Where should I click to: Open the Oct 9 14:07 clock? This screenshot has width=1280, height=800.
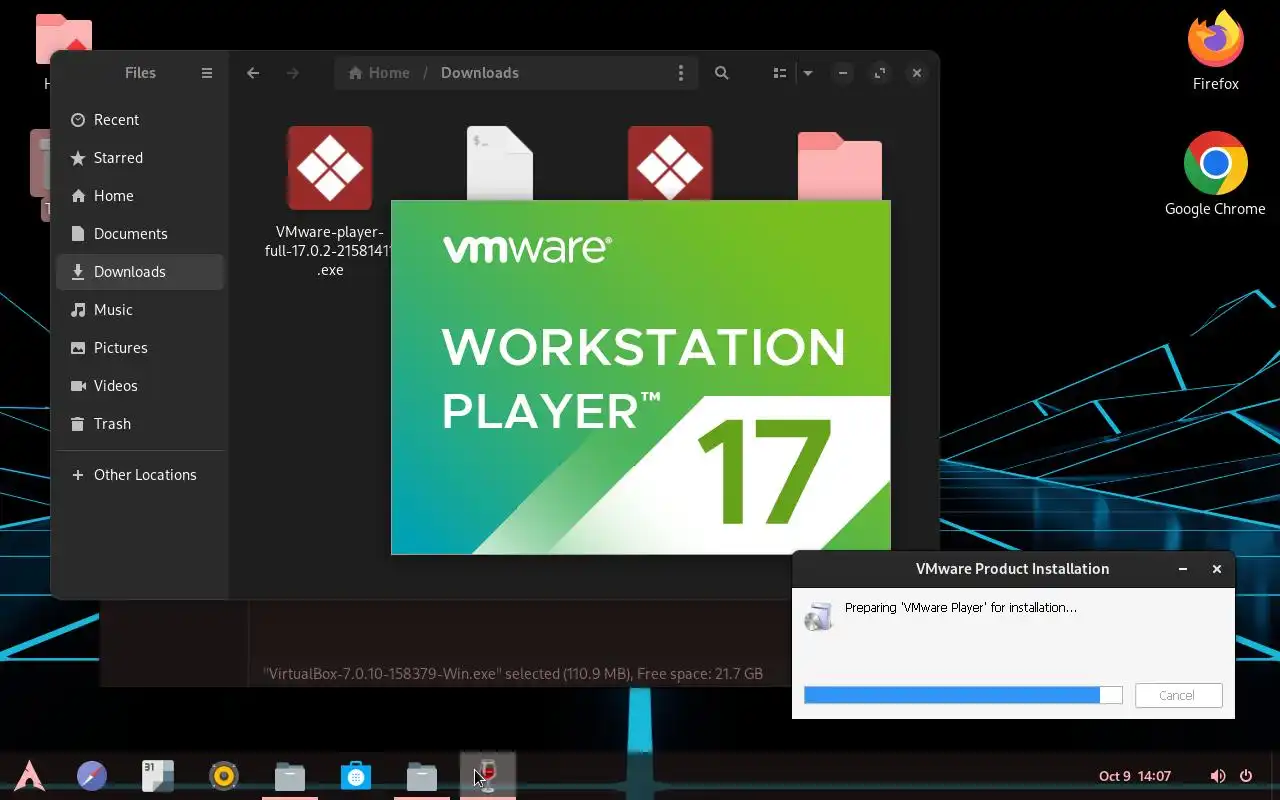pos(1135,776)
